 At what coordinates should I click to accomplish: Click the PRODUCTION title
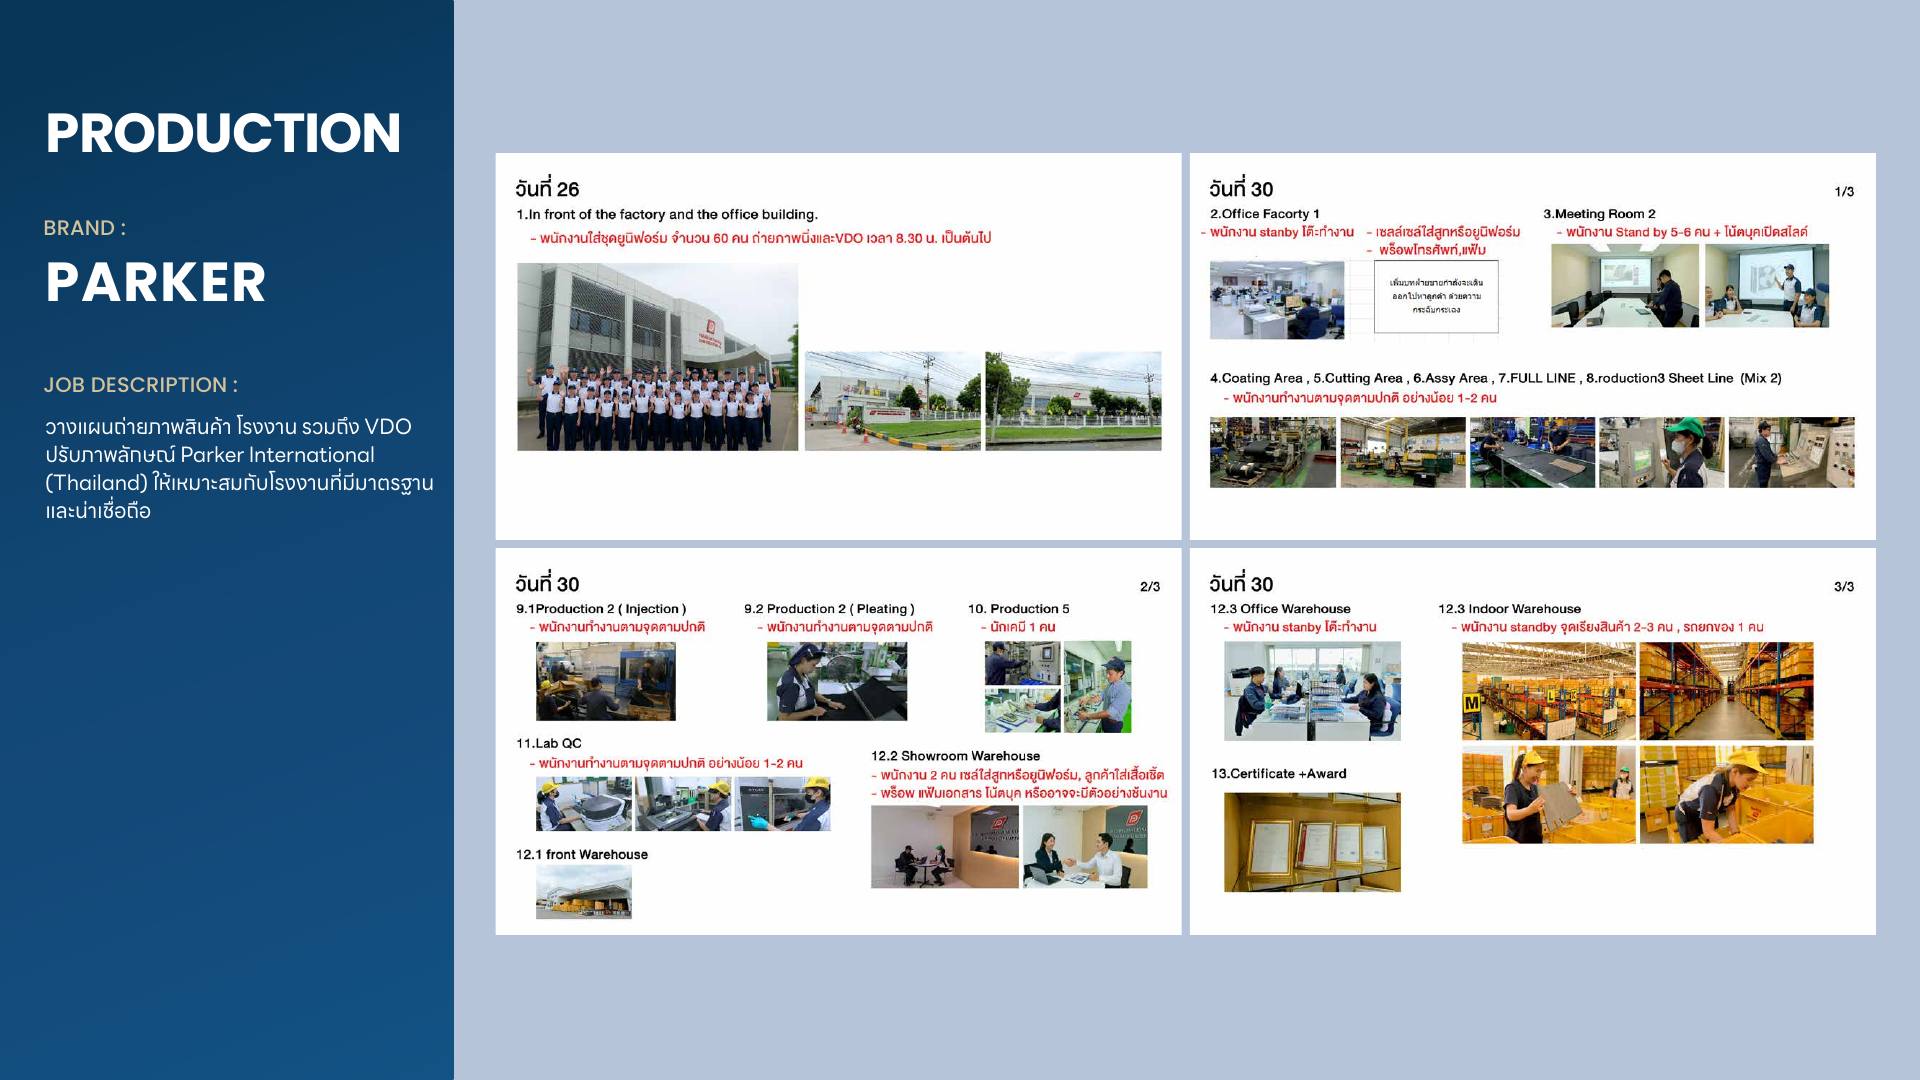coord(223,133)
